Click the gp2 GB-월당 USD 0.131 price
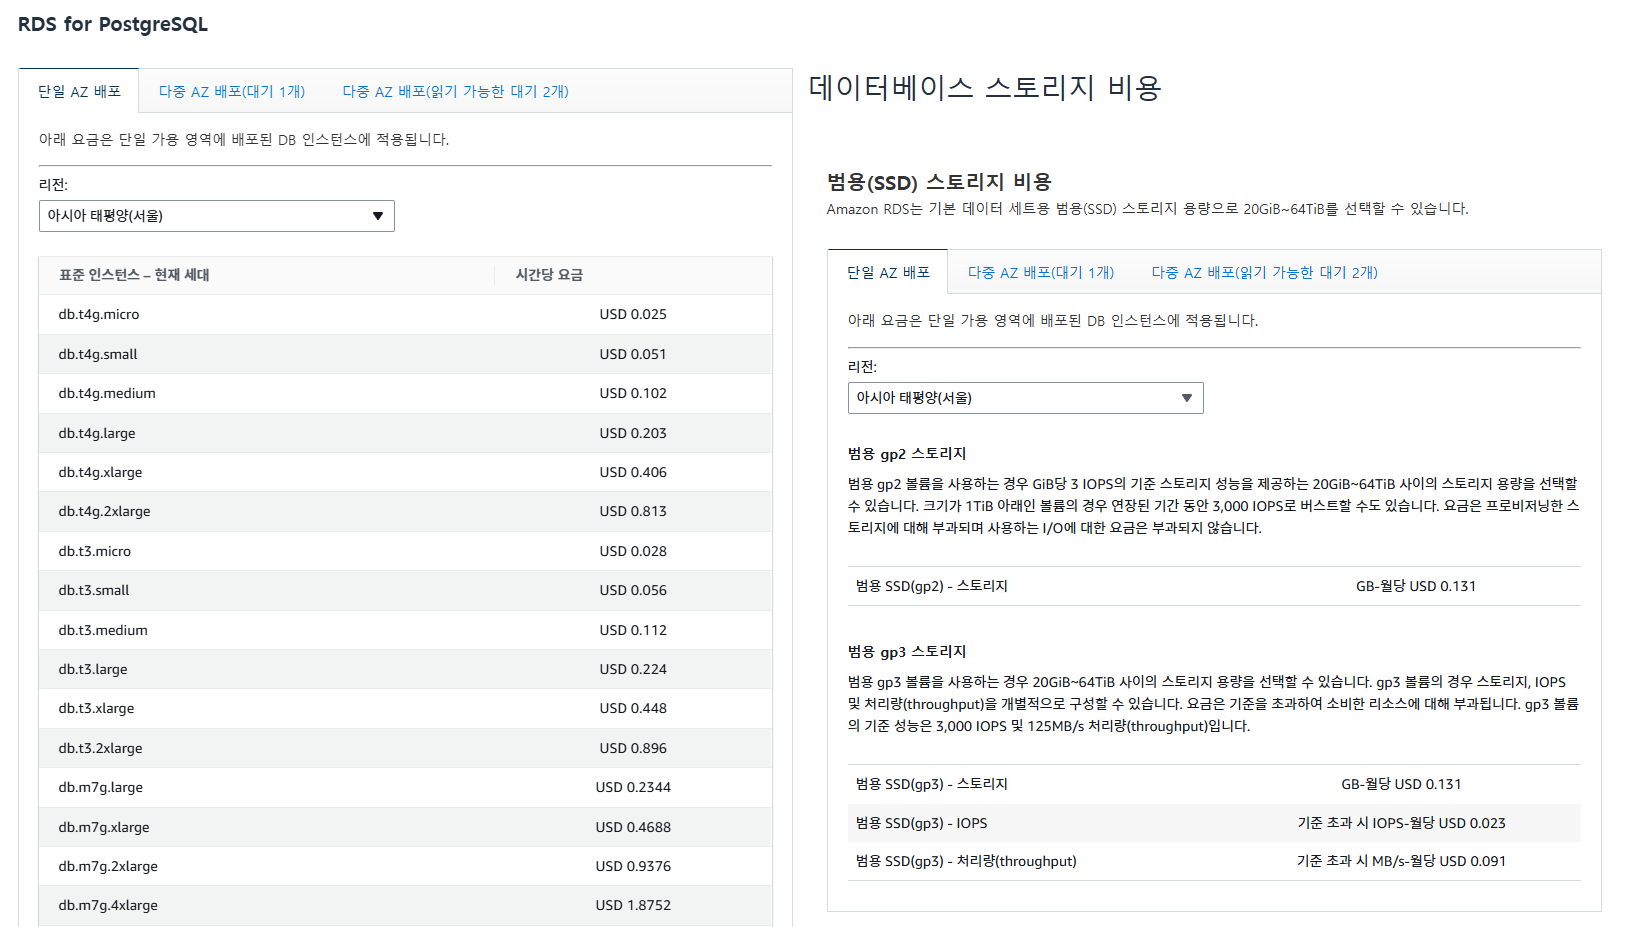Image resolution: width=1625 pixels, height=927 pixels. click(1416, 586)
